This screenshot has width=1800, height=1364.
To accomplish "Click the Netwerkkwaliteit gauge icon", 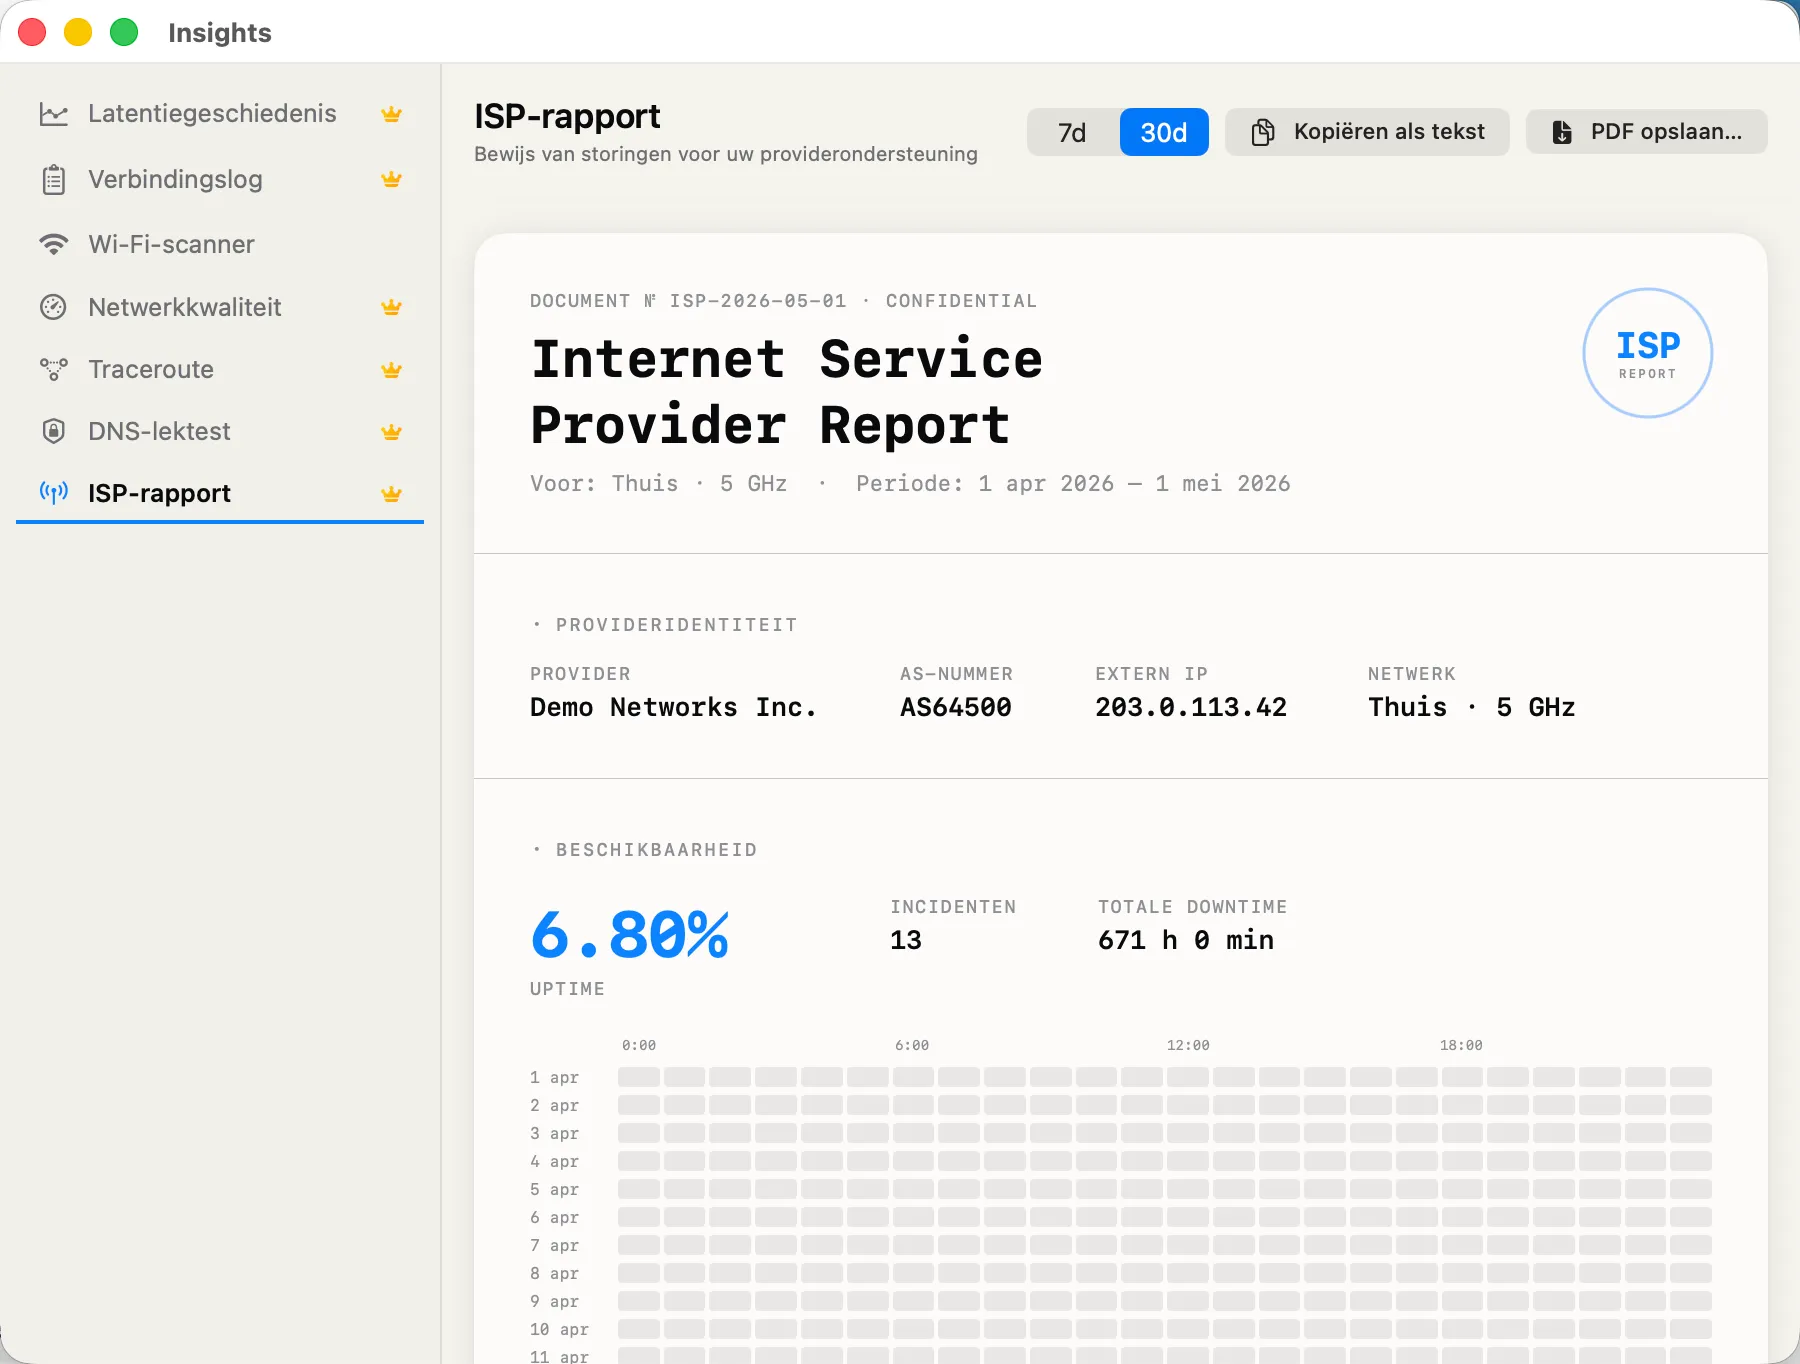I will (53, 307).
